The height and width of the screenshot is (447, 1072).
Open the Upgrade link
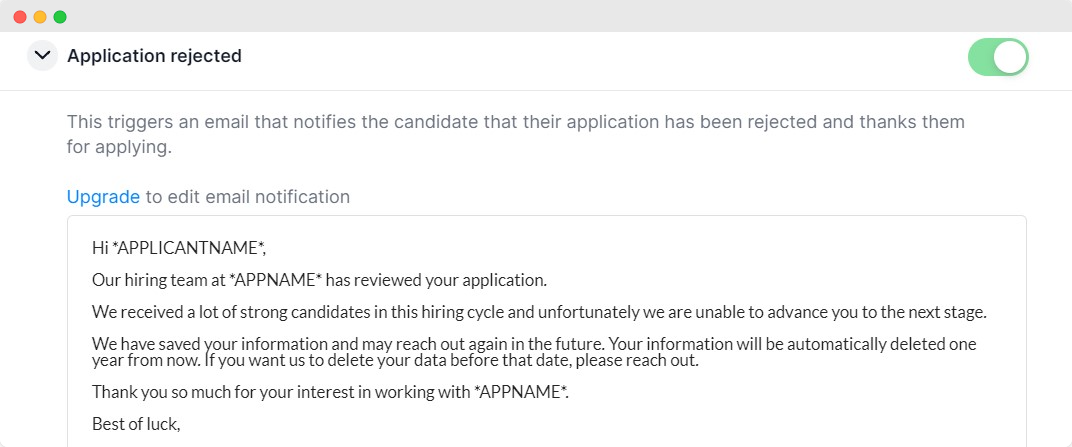pos(103,197)
